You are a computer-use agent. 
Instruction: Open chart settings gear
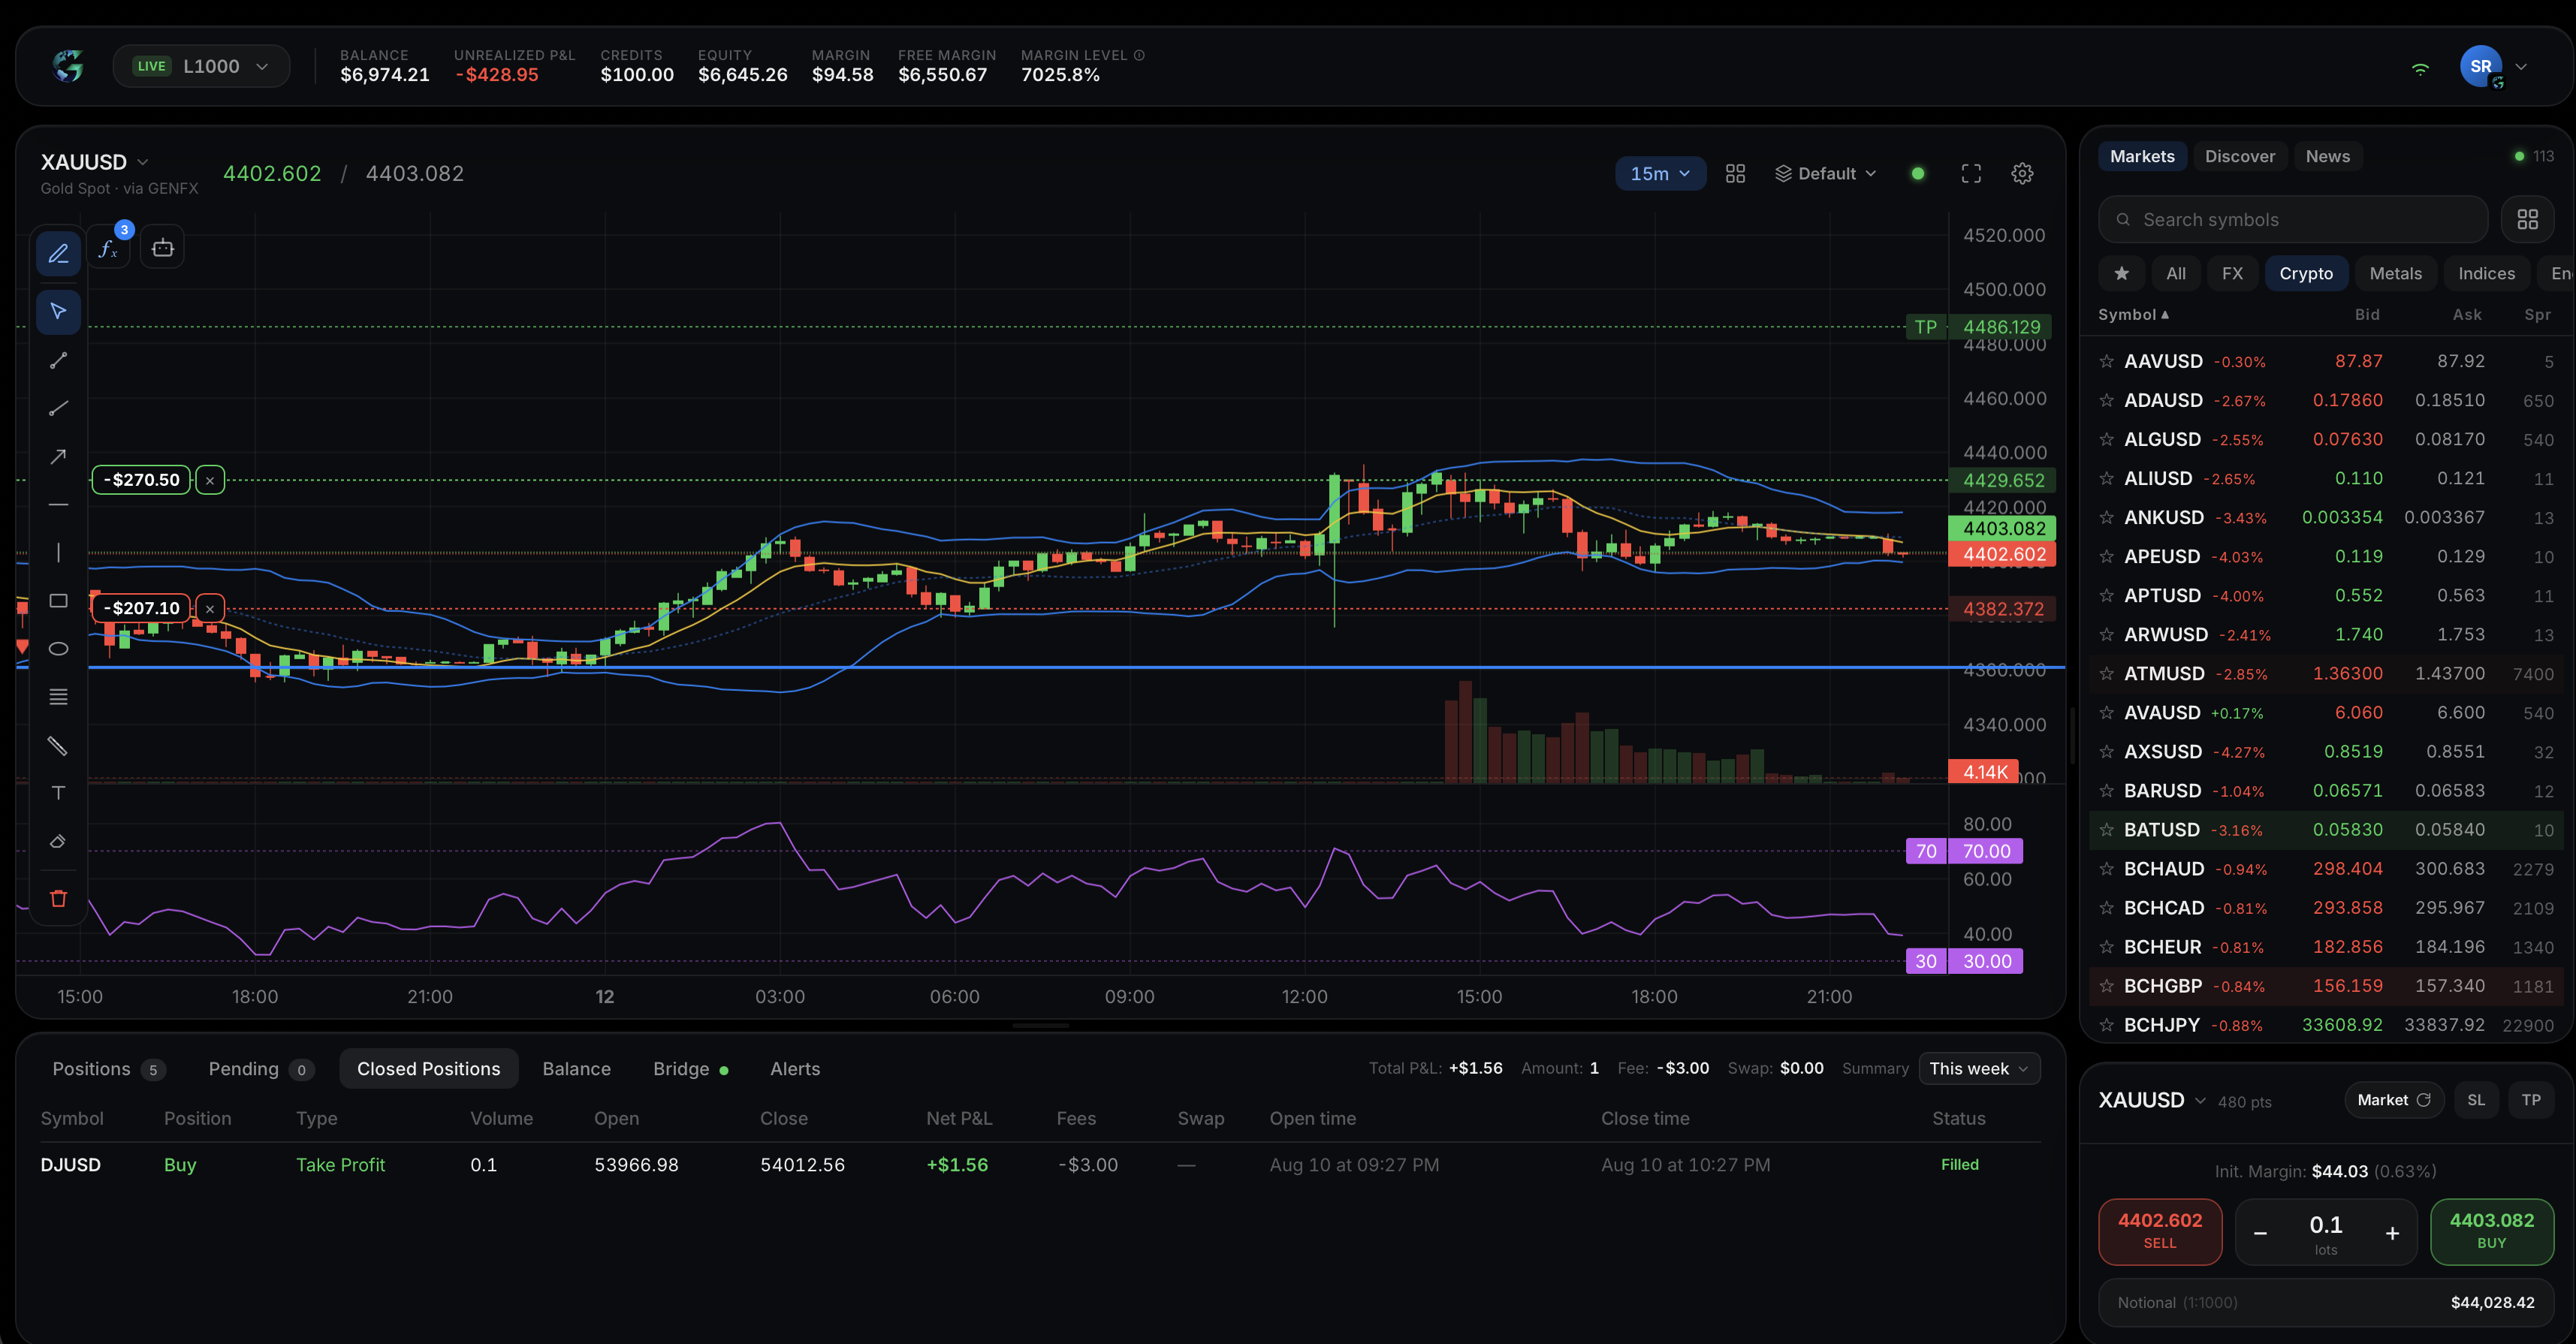point(2022,174)
